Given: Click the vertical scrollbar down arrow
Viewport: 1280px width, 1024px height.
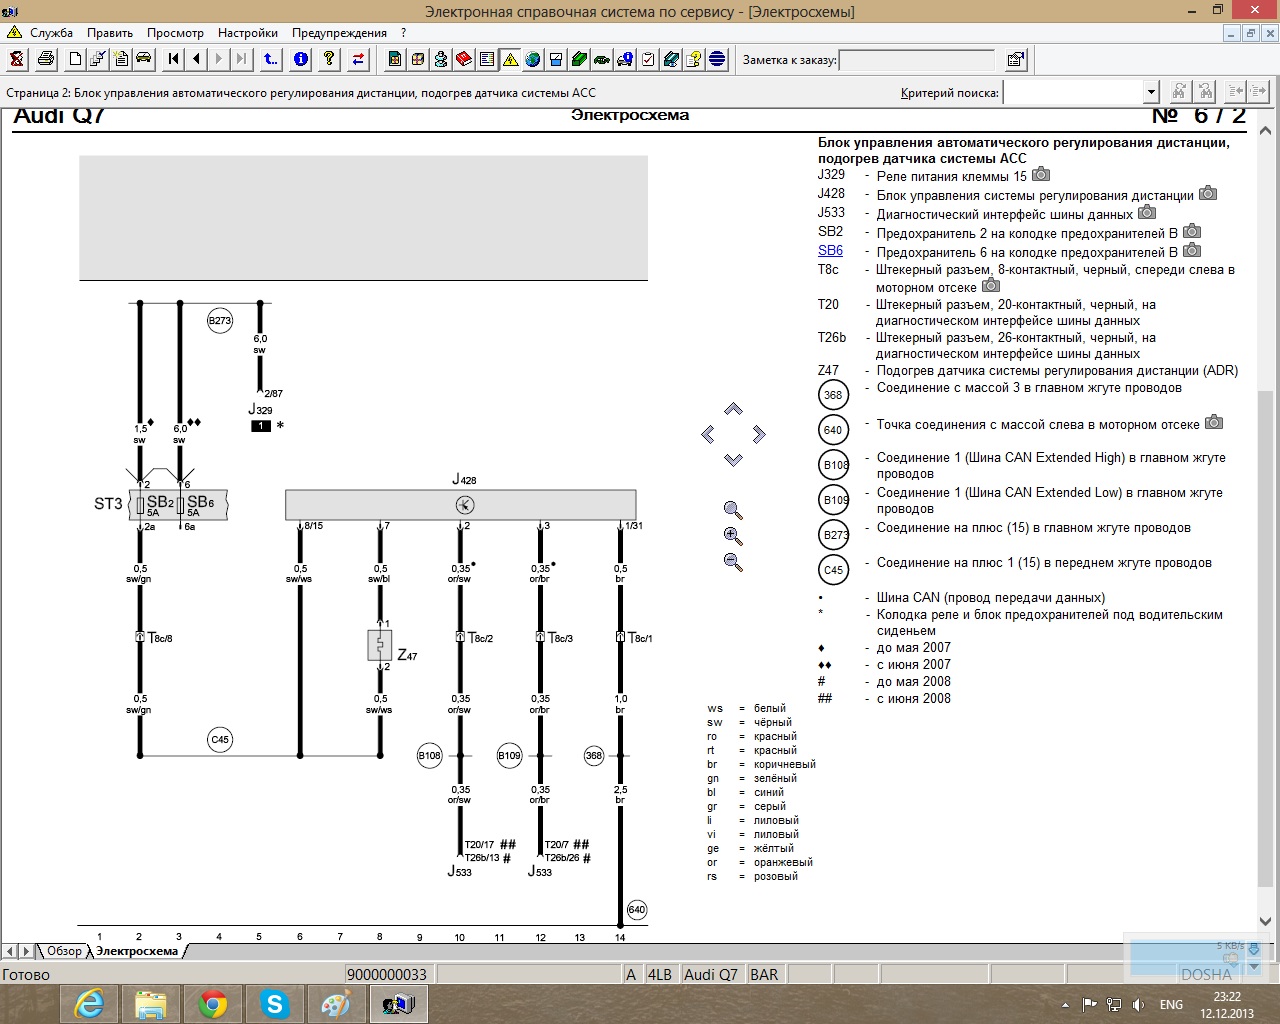Looking at the screenshot, I should (1265, 921).
